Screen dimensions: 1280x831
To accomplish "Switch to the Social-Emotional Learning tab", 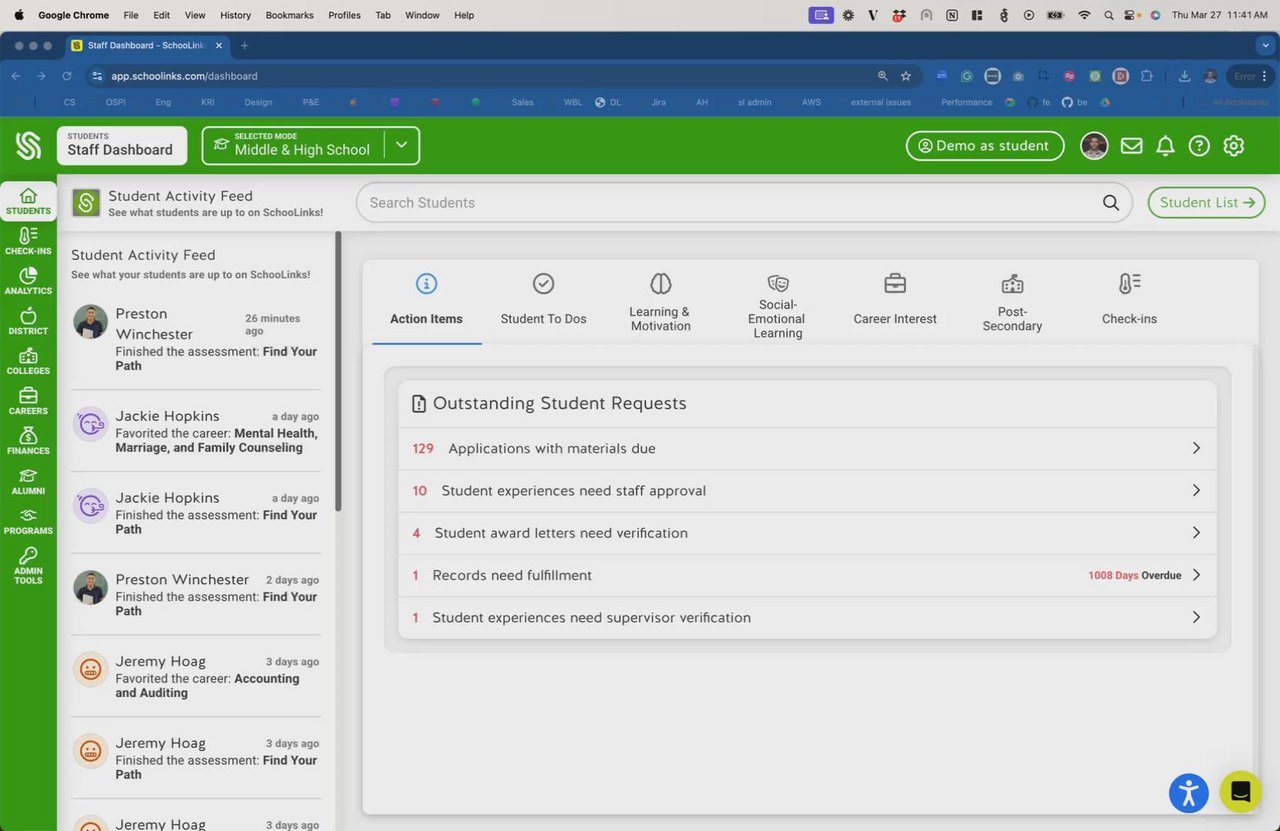I will (x=777, y=301).
